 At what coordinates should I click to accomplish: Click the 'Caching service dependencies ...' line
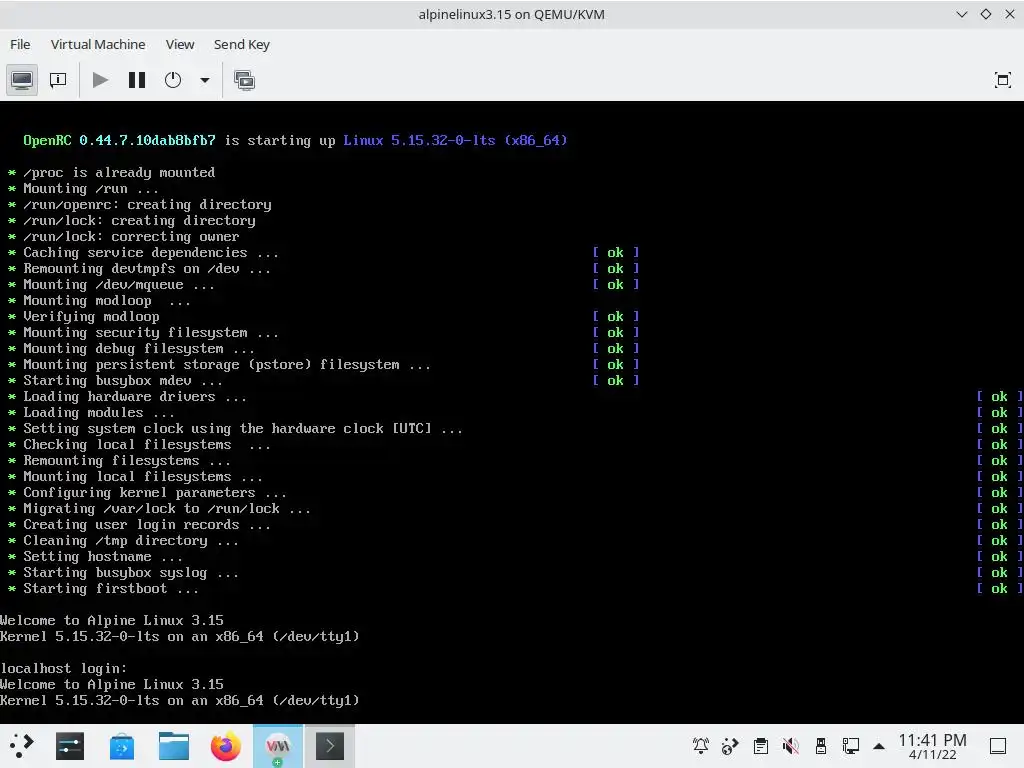(x=151, y=253)
